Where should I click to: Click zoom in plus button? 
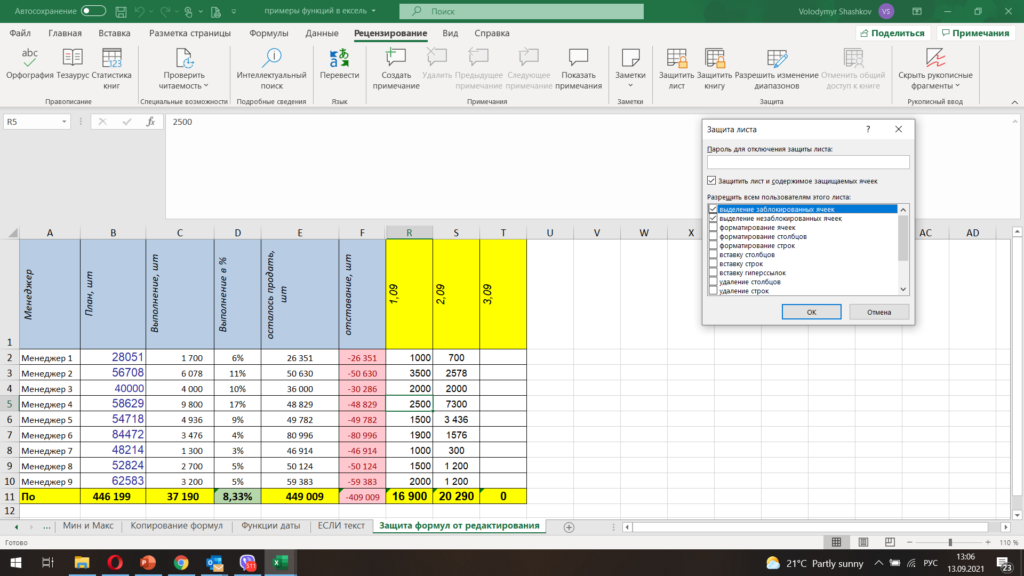point(988,542)
